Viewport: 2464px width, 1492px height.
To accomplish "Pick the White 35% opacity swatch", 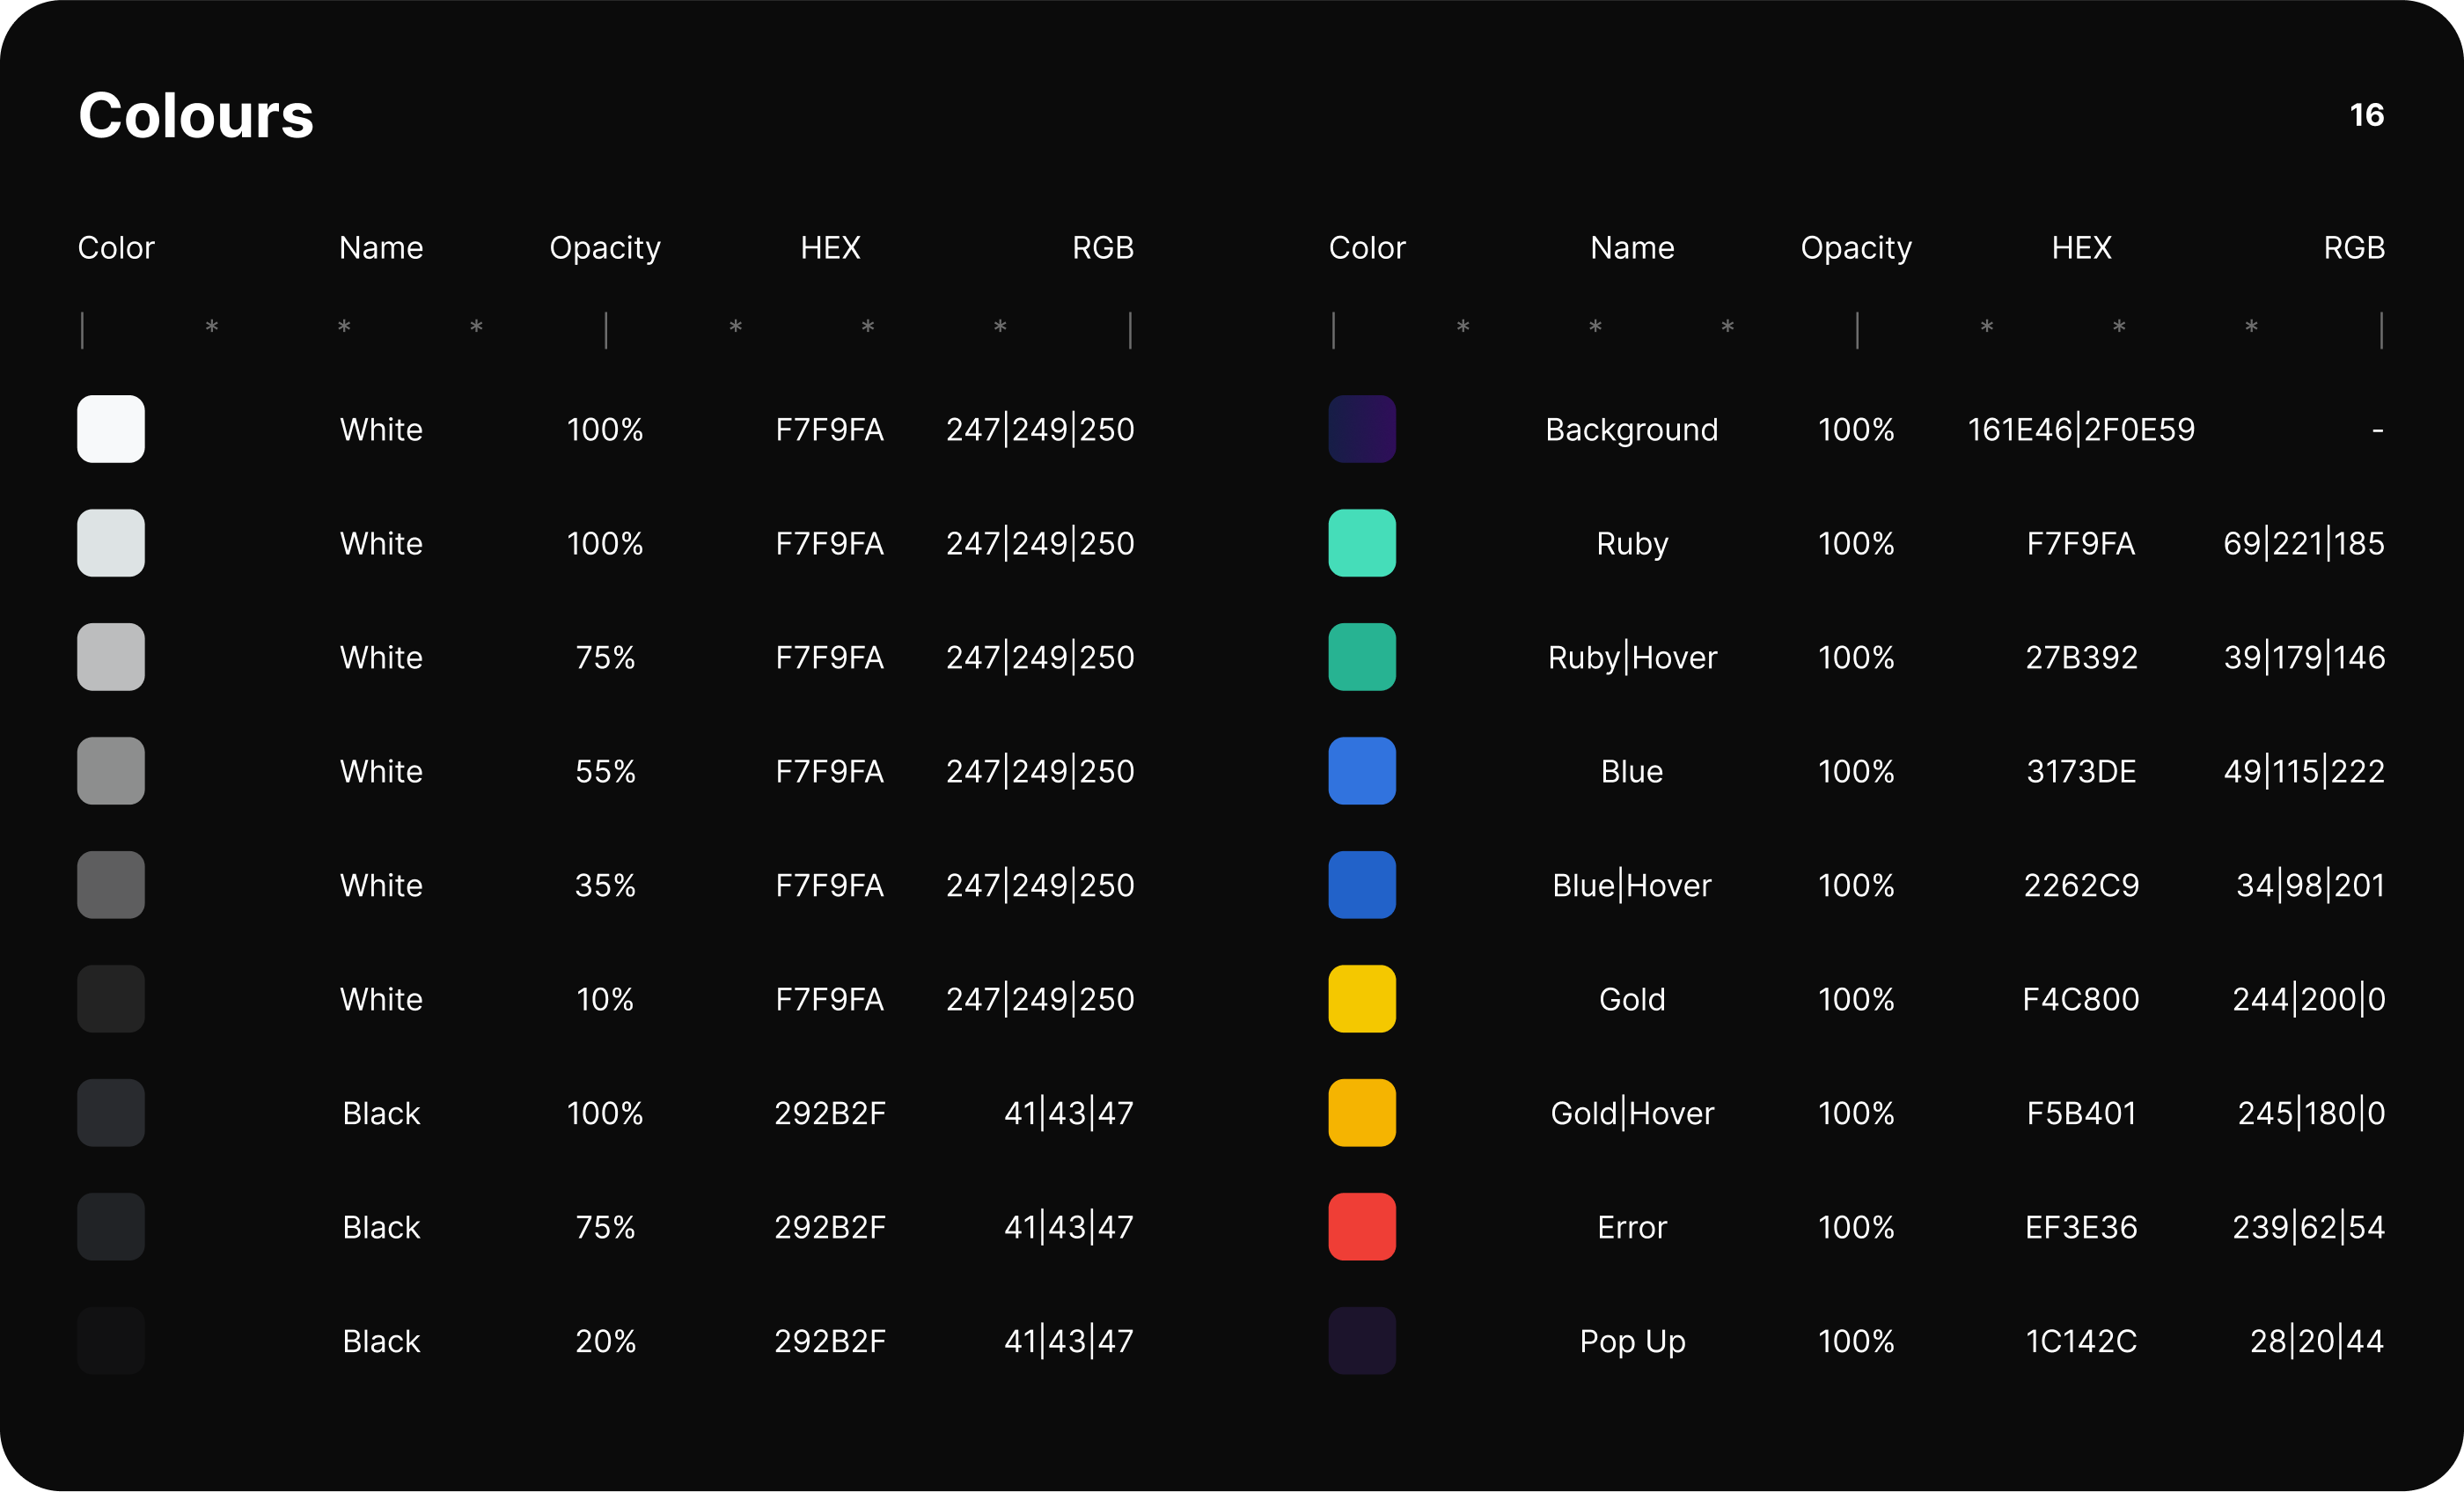I will [111, 885].
